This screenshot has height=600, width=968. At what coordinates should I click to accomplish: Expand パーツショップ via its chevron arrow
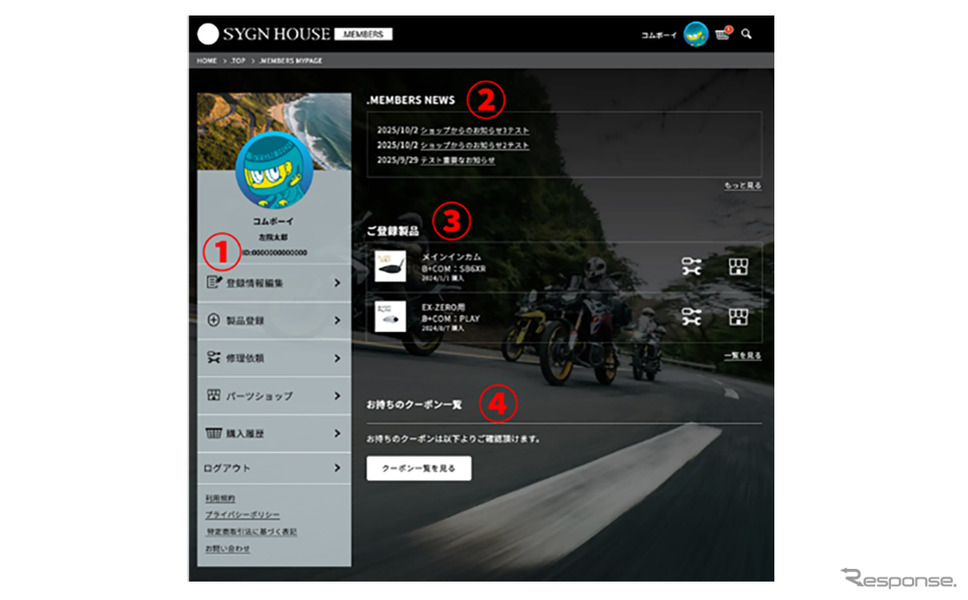pos(337,396)
